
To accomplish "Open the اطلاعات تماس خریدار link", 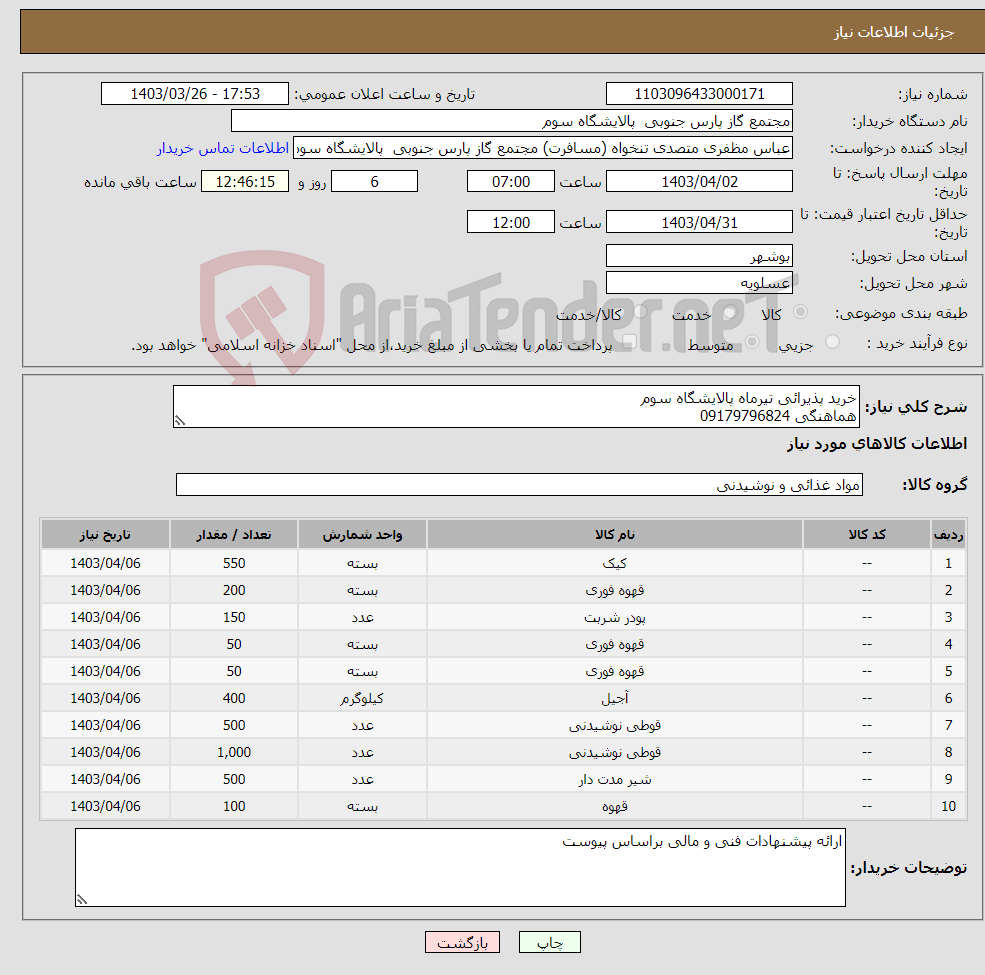I will point(222,148).
